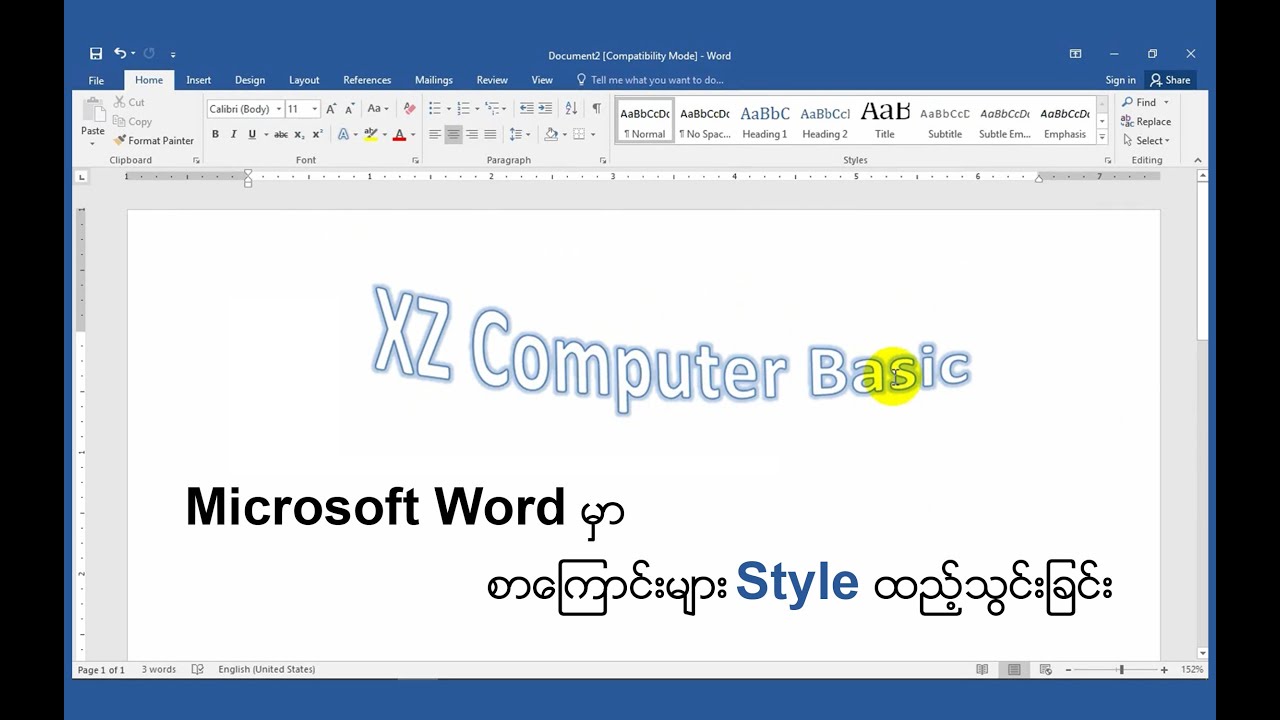The width and height of the screenshot is (1280, 720).
Task: Click the Share button
Action: pyautogui.click(x=1170, y=80)
